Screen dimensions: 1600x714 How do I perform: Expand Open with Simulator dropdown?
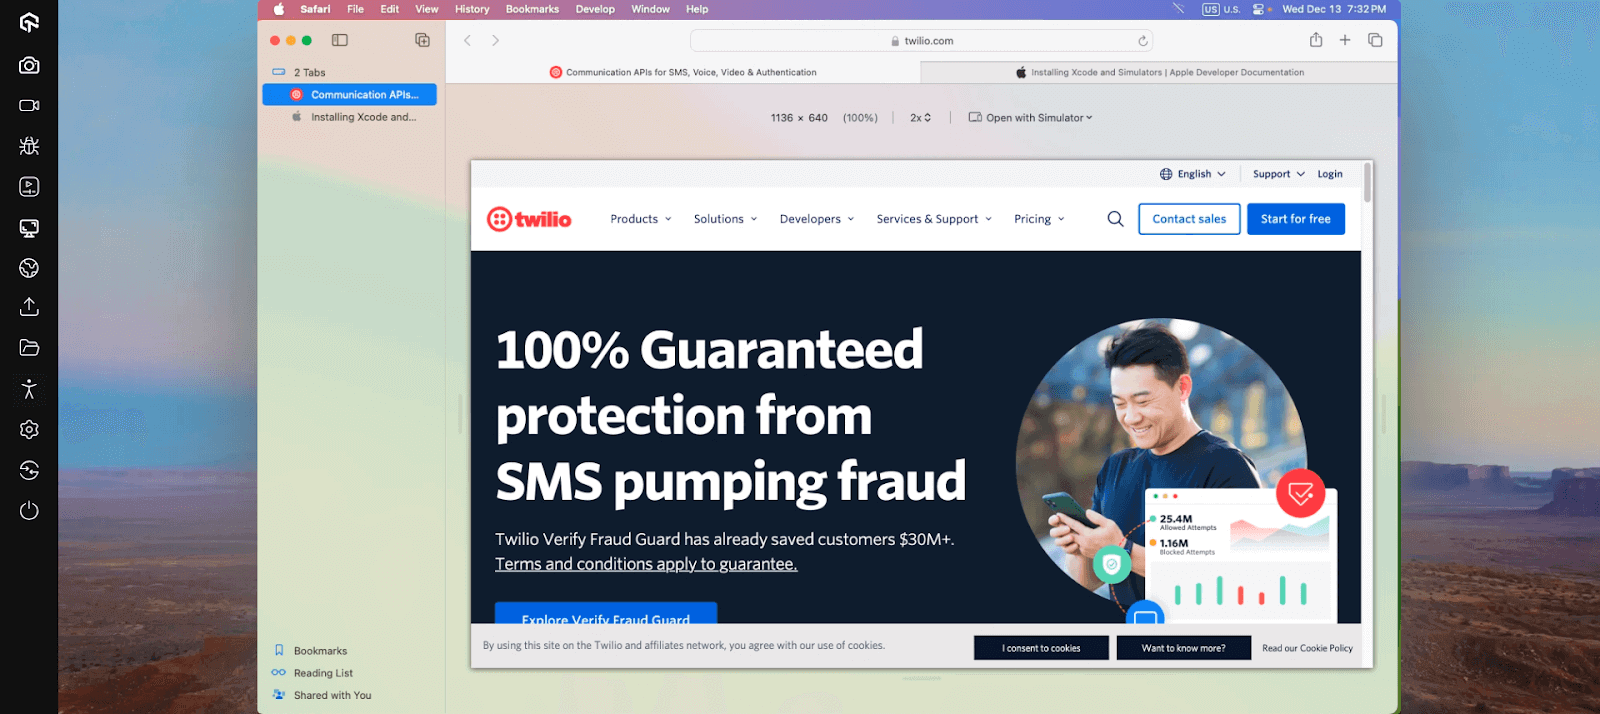coord(1030,118)
